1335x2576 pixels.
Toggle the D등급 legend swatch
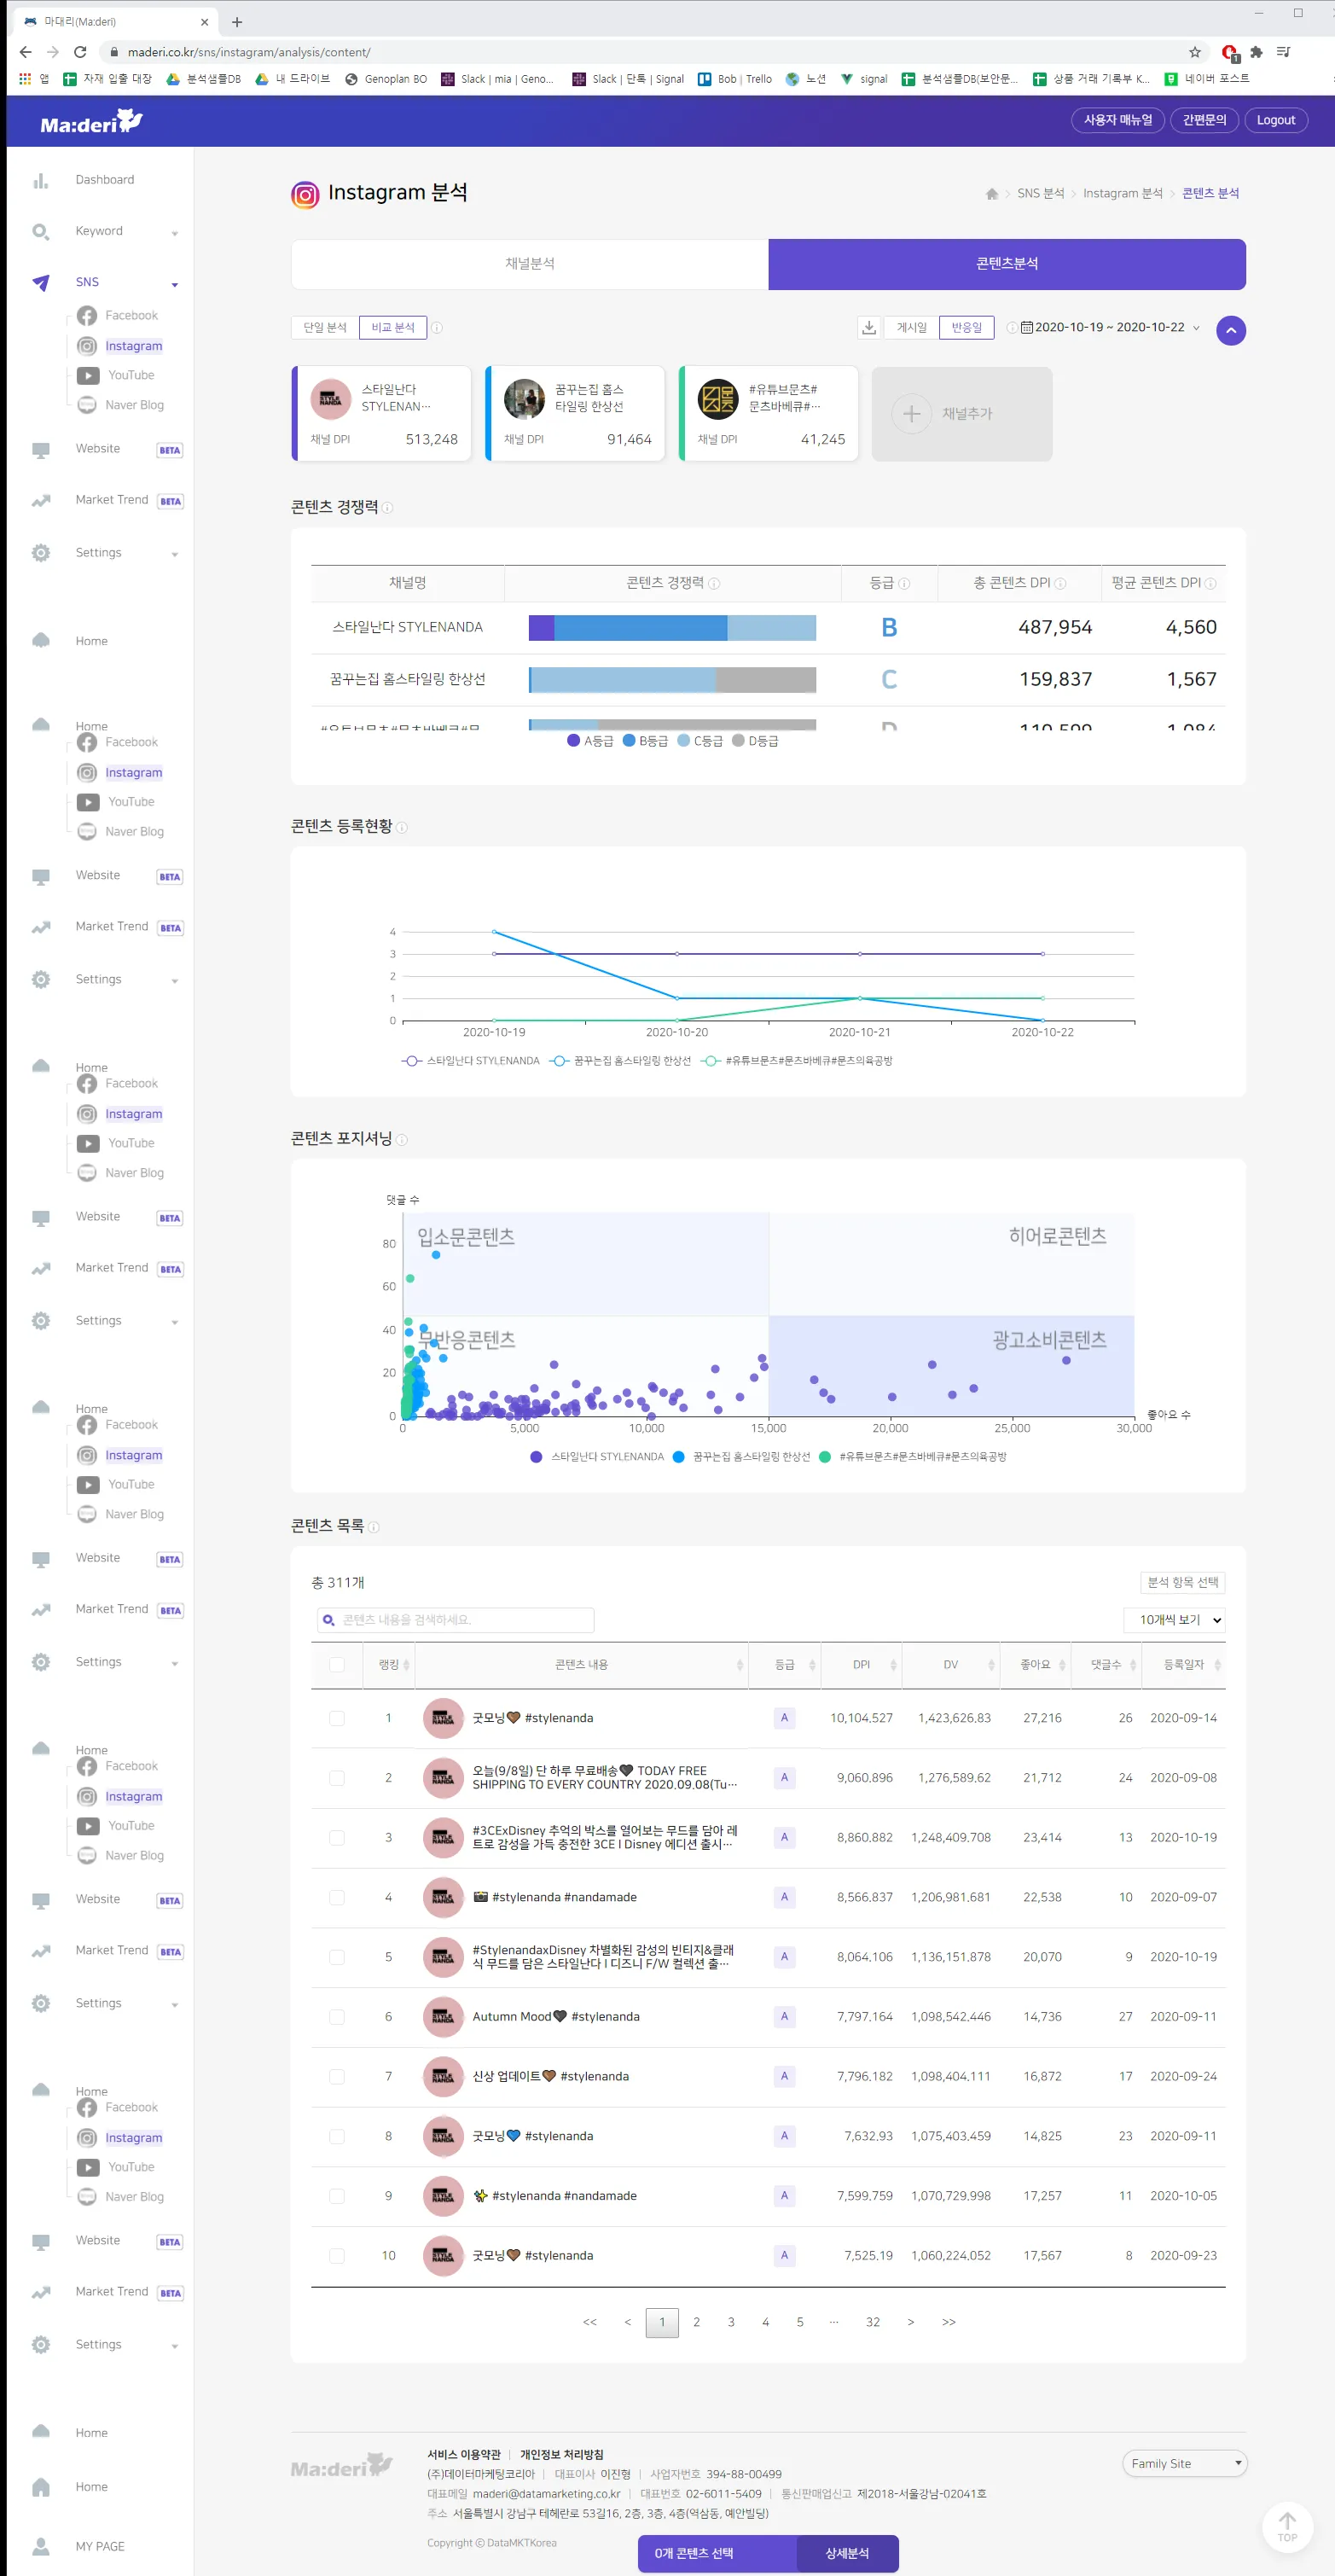coord(738,741)
